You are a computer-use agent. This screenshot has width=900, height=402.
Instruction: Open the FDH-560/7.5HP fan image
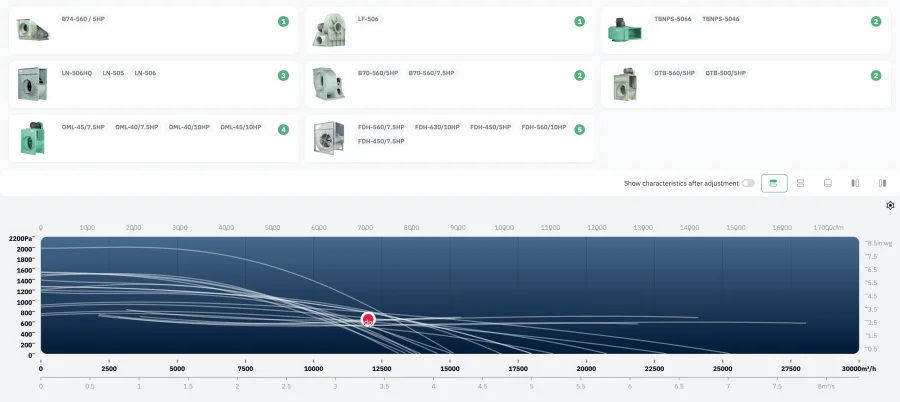click(329, 138)
